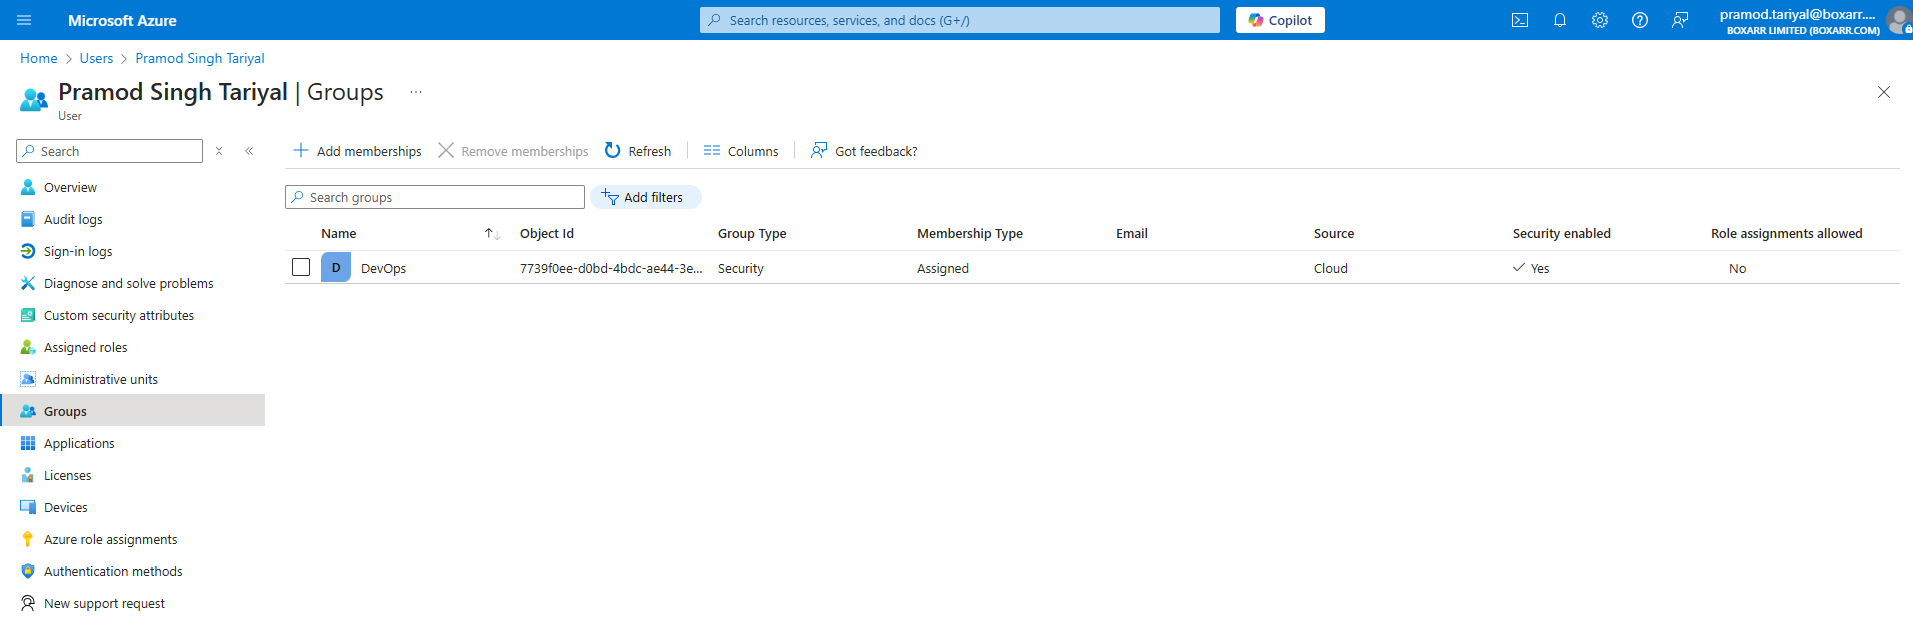Open Overview in the sidebar
The height and width of the screenshot is (621, 1913).
pos(70,187)
